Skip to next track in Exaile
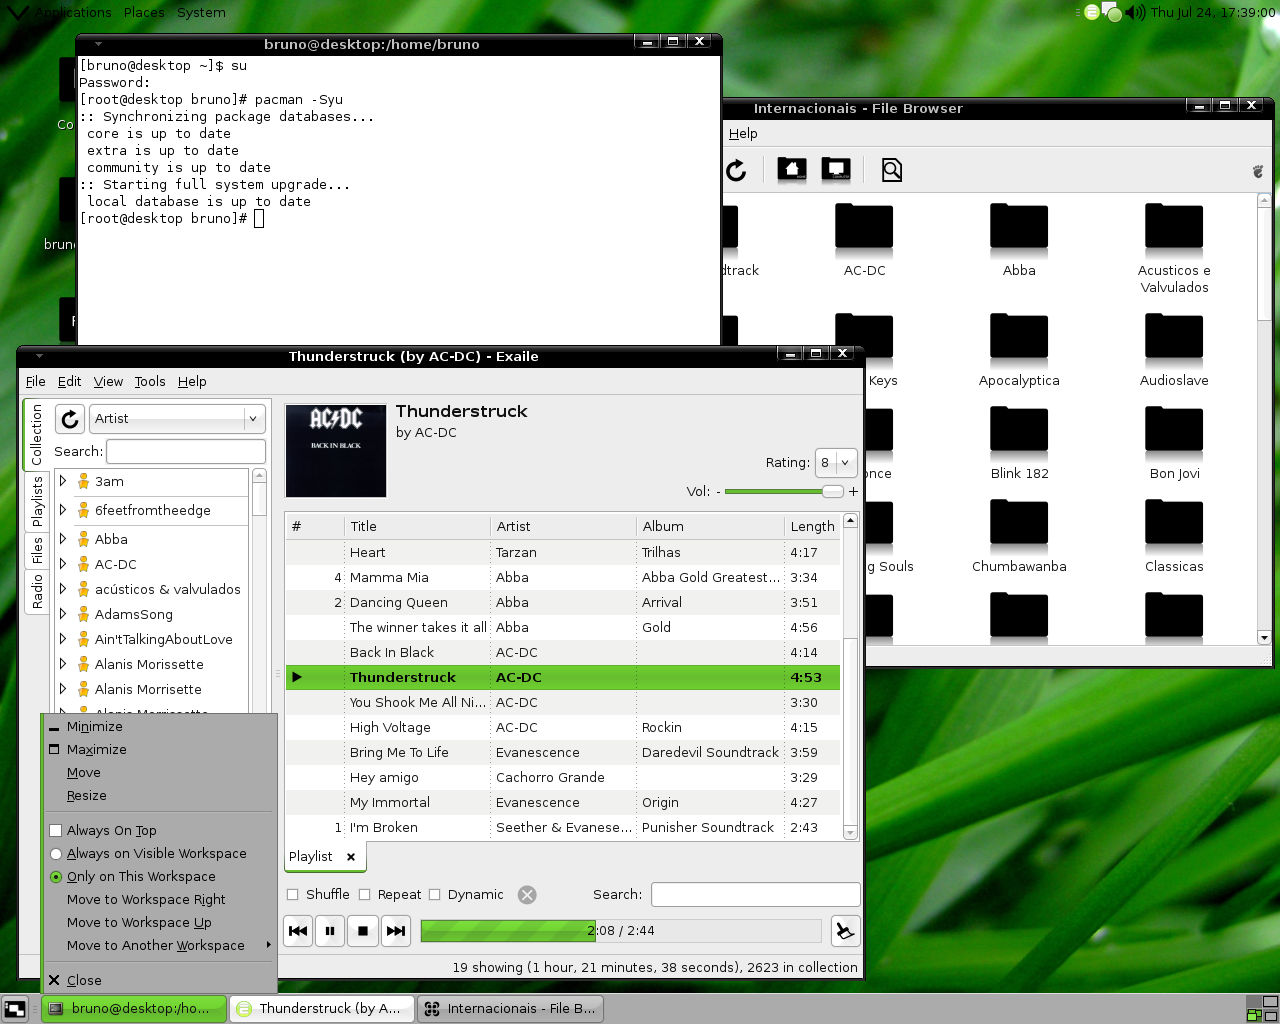The image size is (1280, 1024). 396,931
